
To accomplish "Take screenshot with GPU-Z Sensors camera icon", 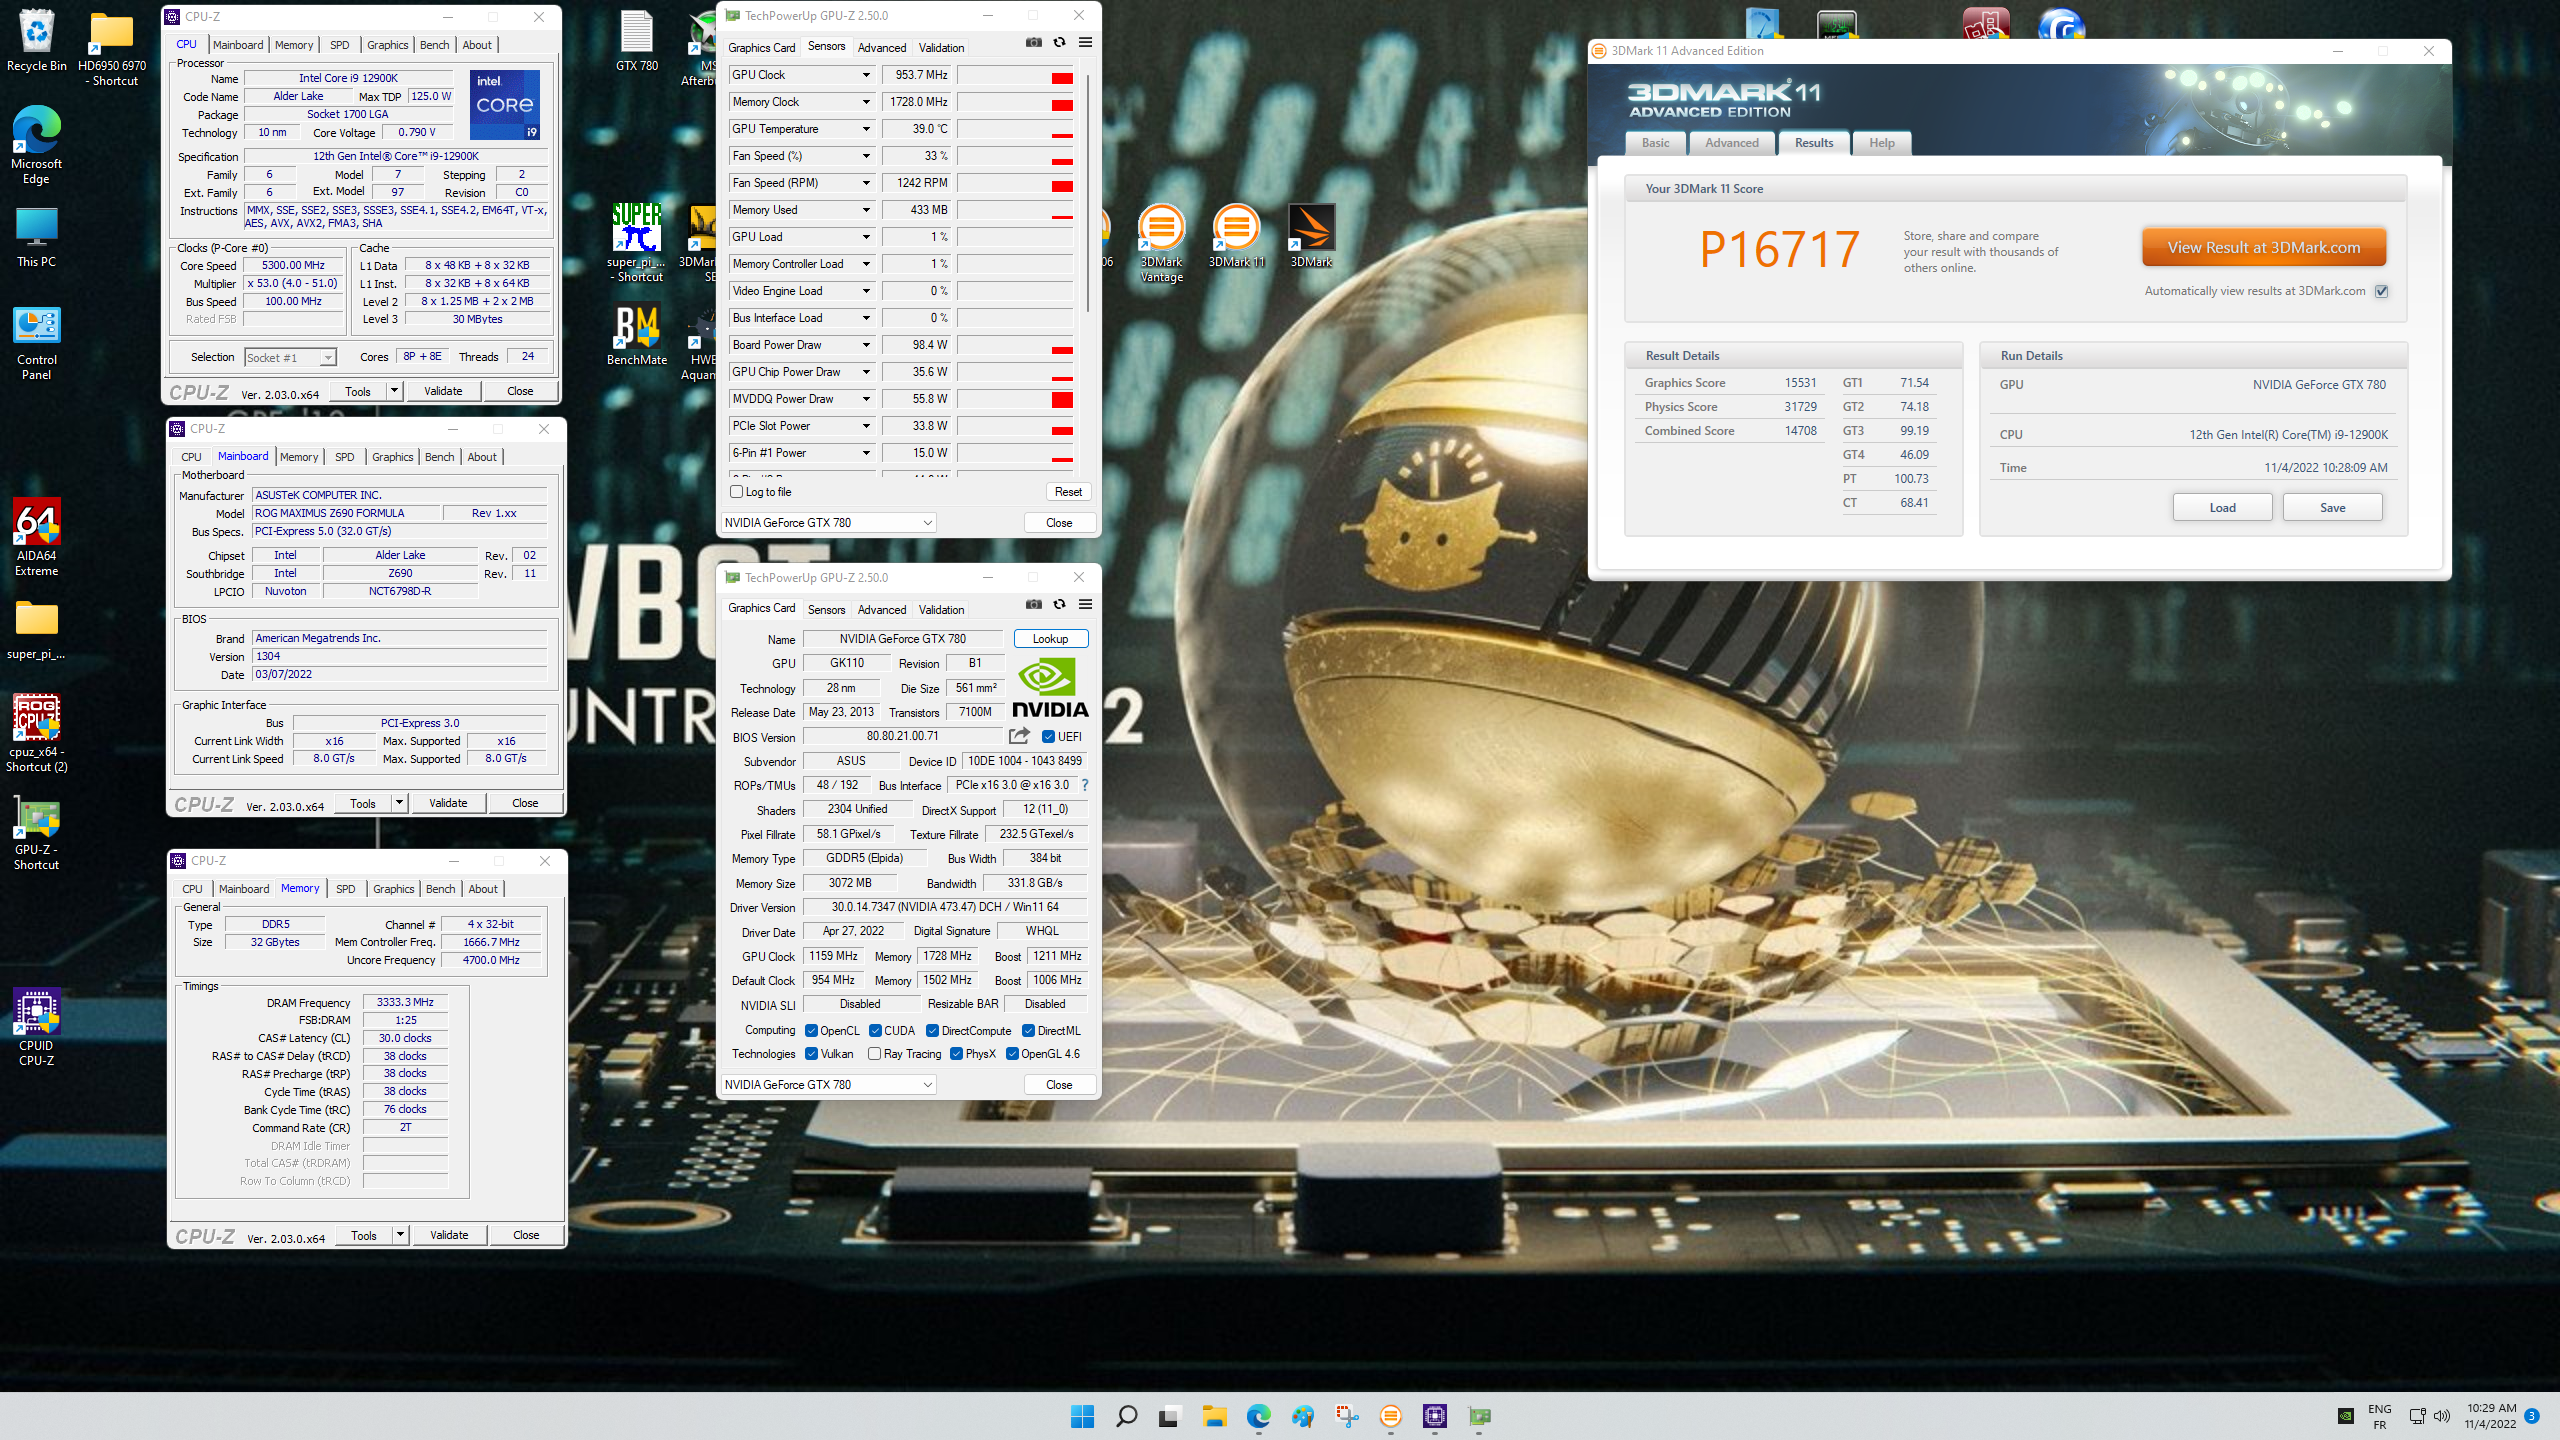I will click(1033, 43).
